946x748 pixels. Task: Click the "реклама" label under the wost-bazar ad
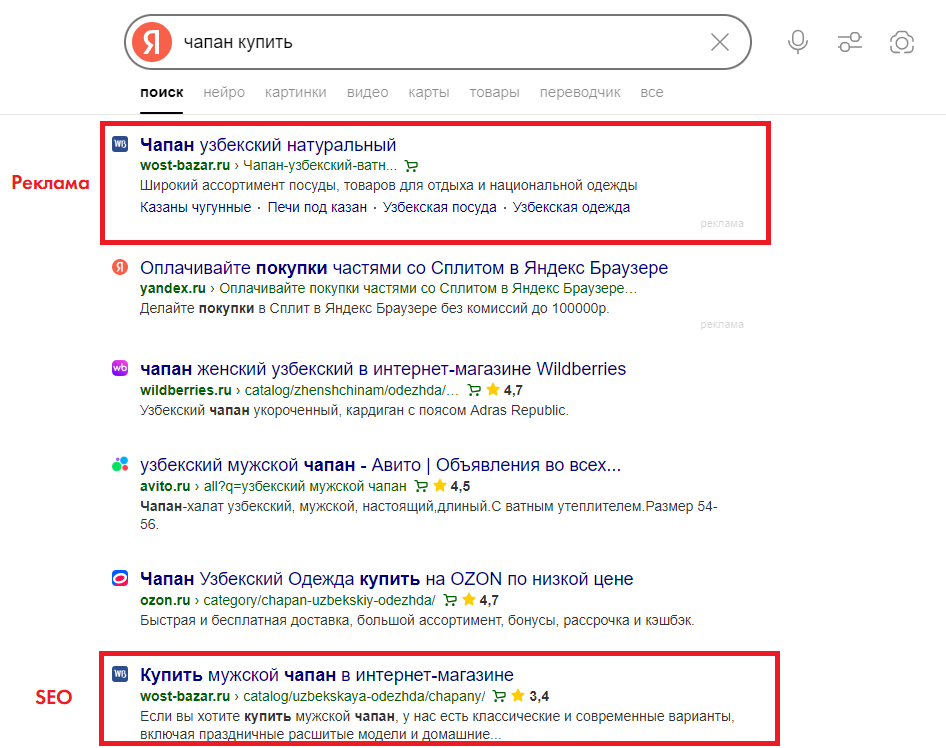pyautogui.click(x=722, y=224)
